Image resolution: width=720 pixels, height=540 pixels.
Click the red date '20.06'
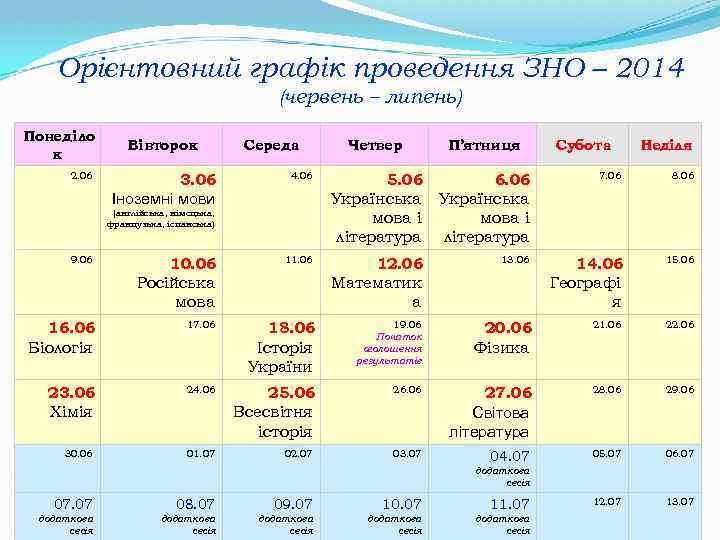[508, 327]
